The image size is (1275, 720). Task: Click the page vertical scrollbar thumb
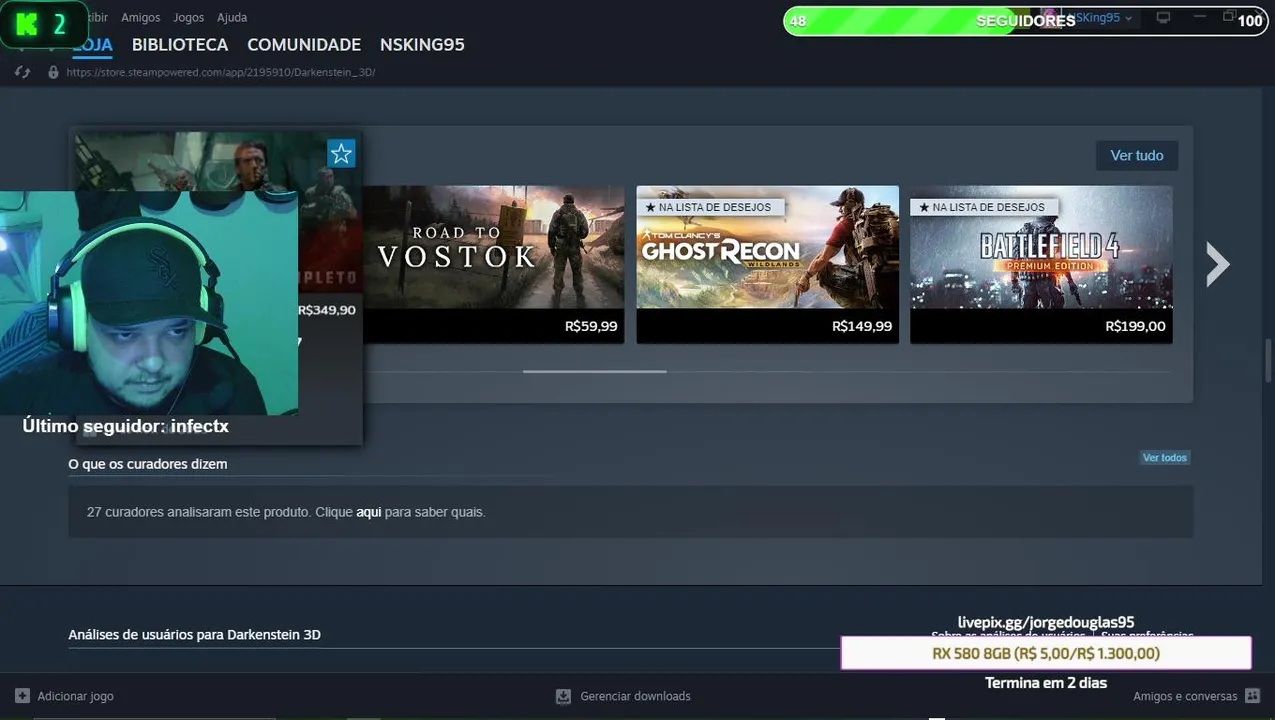pos(1269,360)
